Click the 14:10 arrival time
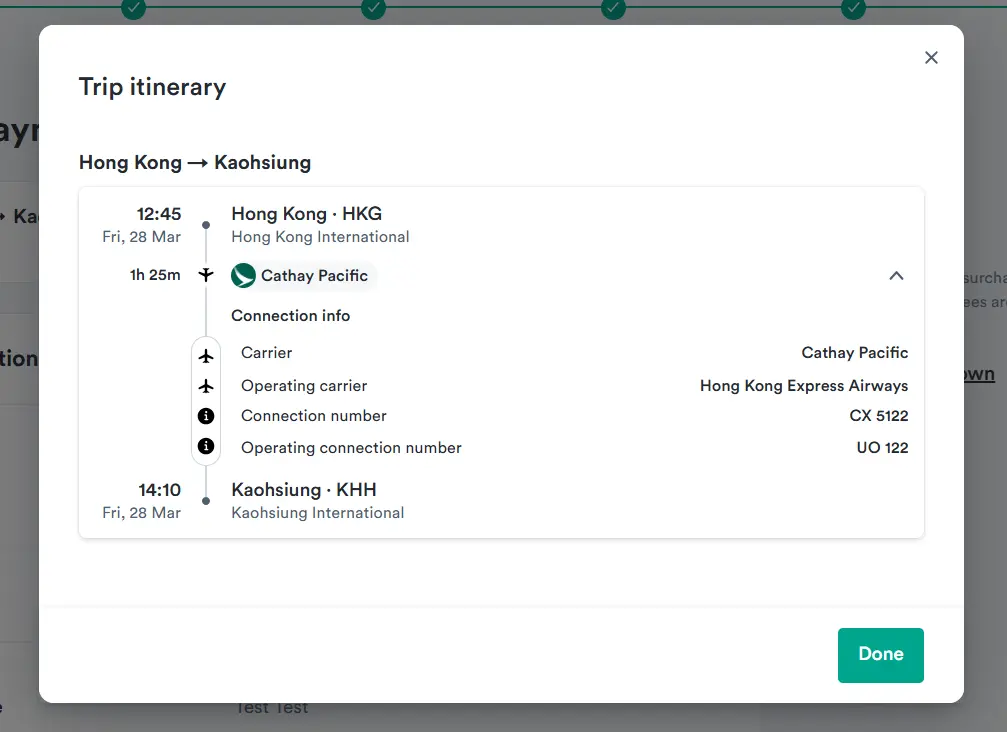This screenshot has width=1007, height=732. pyautogui.click(x=159, y=490)
